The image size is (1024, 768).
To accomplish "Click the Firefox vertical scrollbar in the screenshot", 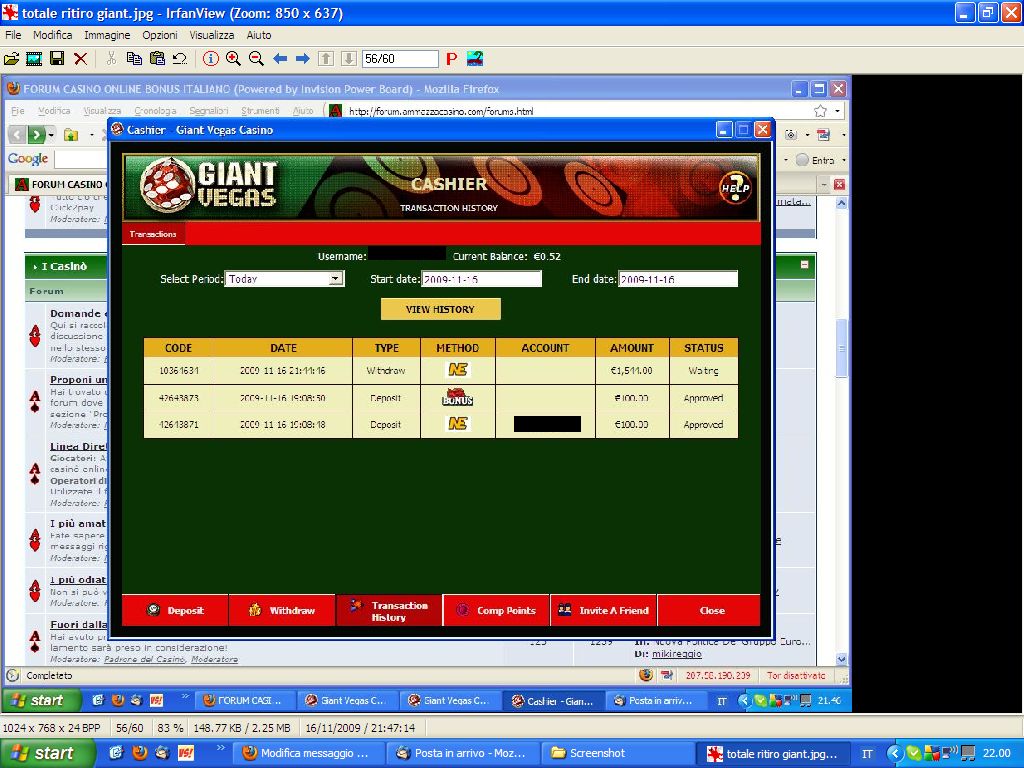I will tap(841, 431).
